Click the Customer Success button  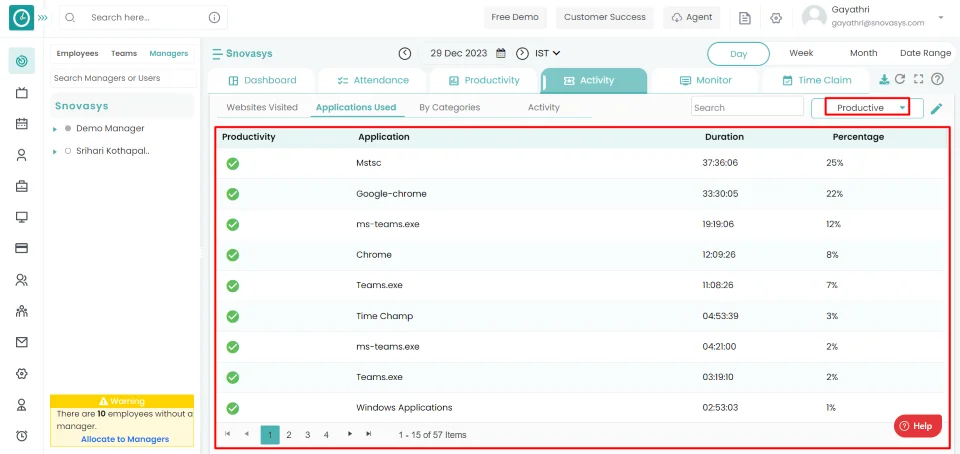tap(605, 17)
